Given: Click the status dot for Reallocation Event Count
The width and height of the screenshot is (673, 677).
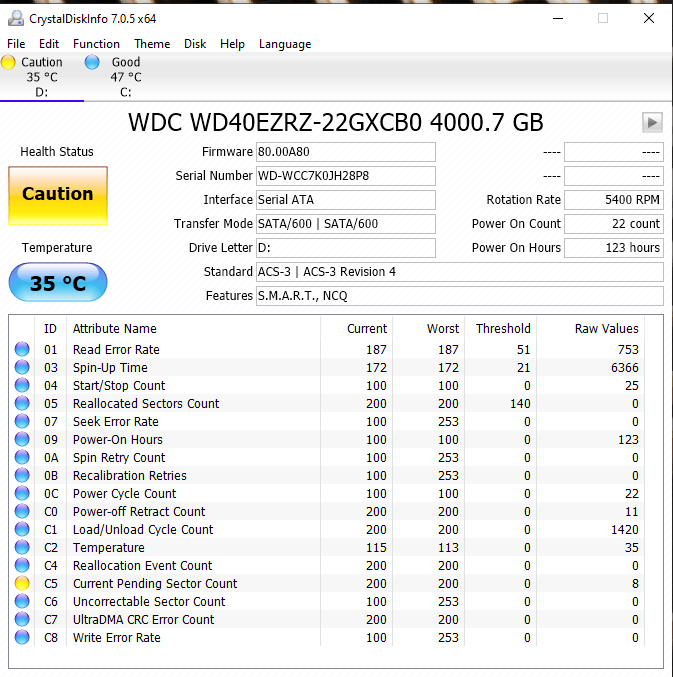Looking at the screenshot, I should pyautogui.click(x=22, y=565).
